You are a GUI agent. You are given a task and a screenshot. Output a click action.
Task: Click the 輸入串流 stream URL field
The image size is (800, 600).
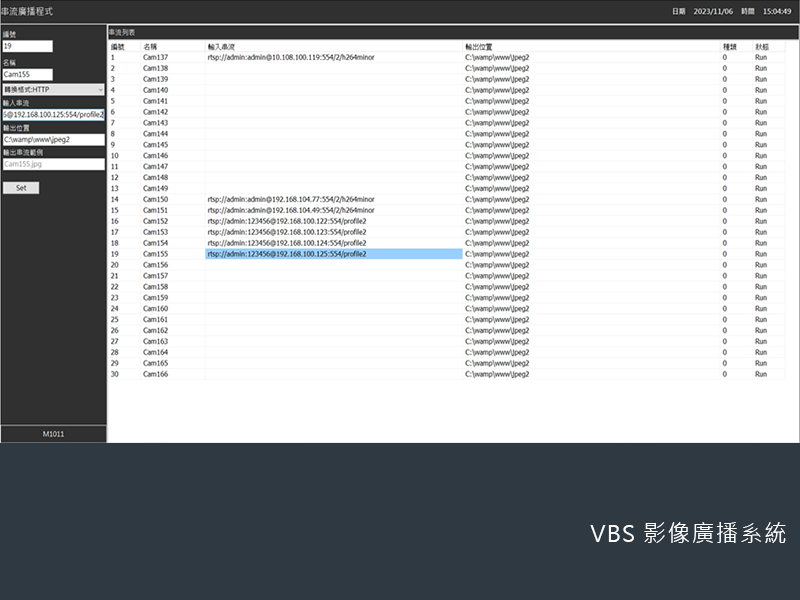click(54, 115)
